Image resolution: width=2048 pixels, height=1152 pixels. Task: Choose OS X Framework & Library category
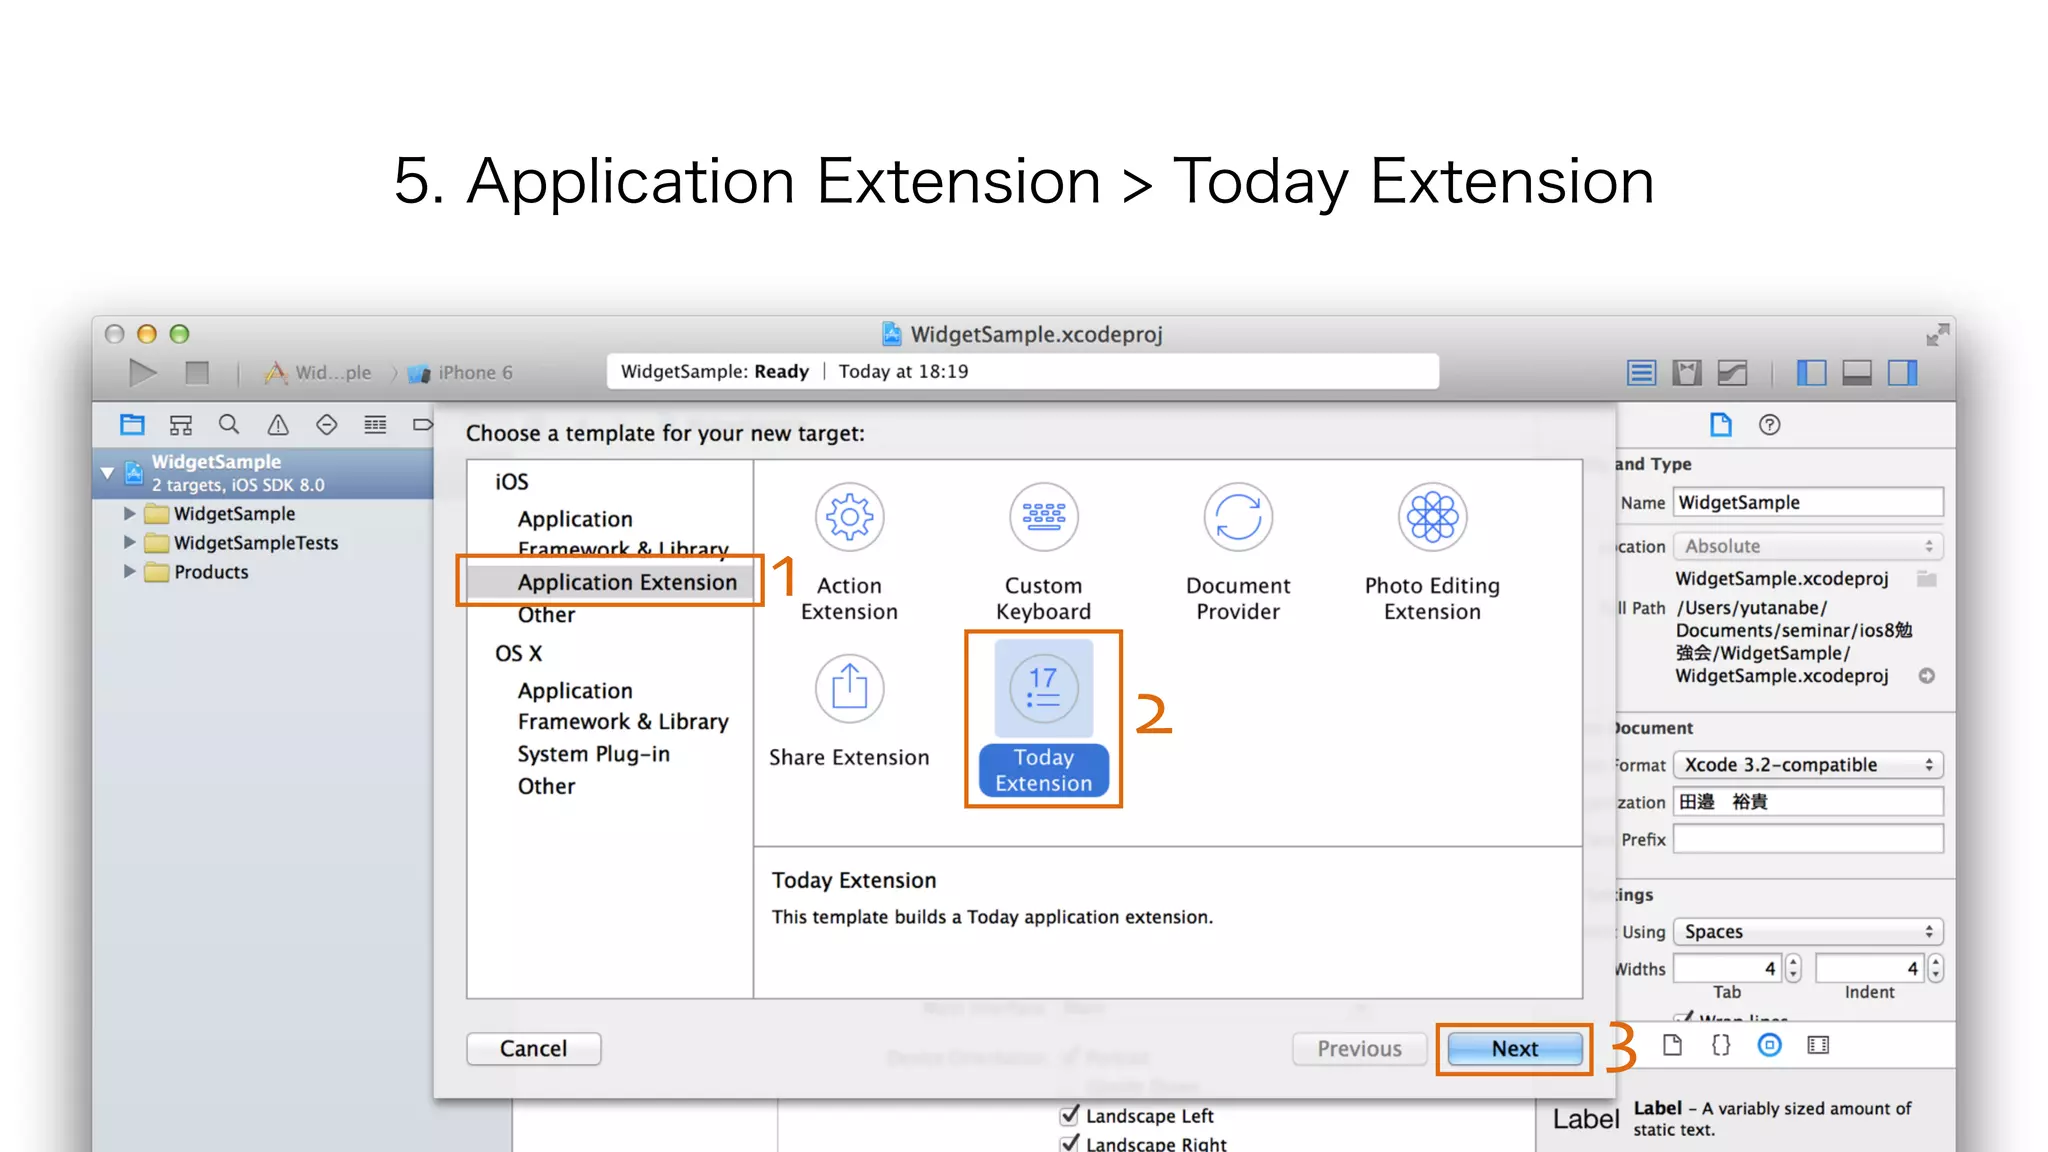click(x=623, y=722)
